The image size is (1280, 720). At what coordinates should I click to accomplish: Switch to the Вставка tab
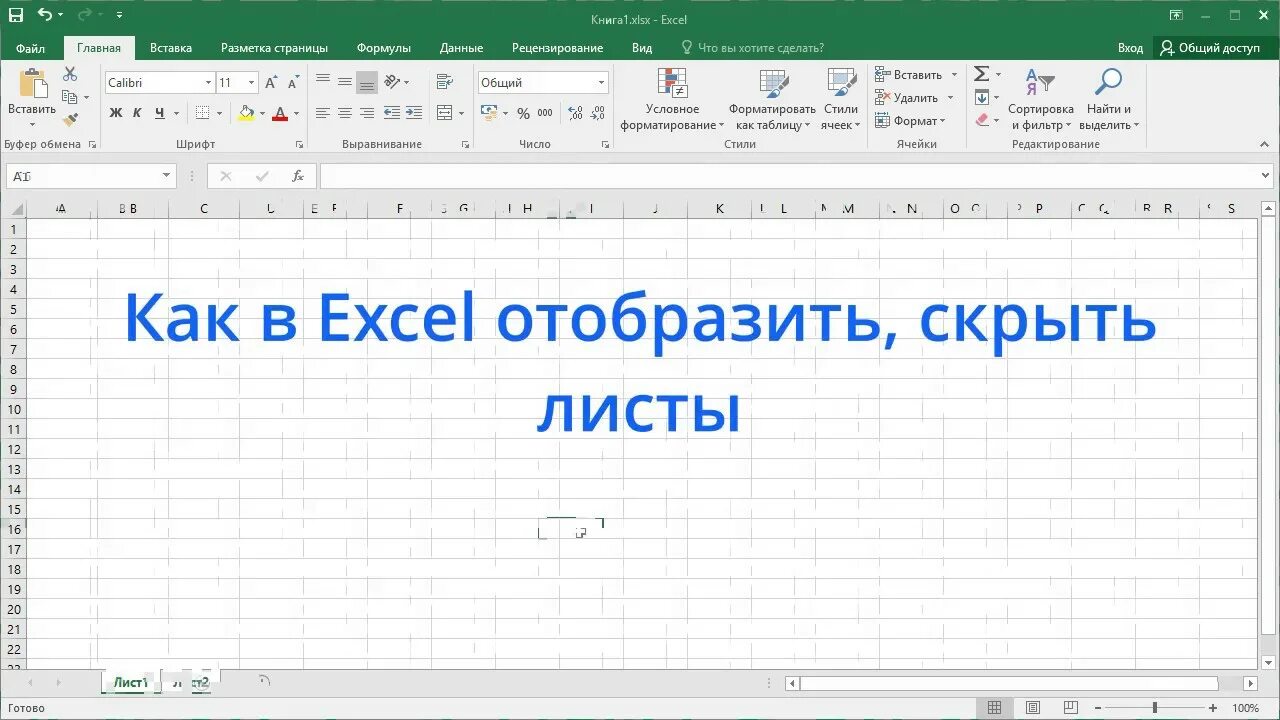coord(171,48)
